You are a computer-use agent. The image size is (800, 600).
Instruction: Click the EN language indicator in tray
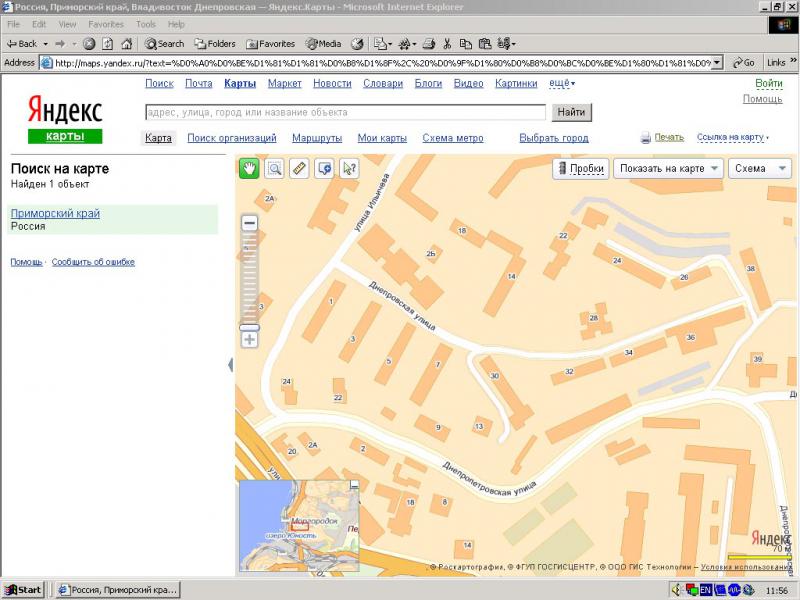click(x=706, y=590)
